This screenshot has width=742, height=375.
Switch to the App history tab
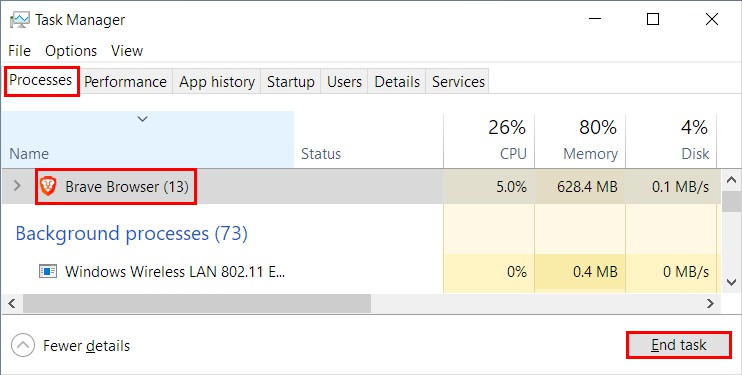coord(217,81)
